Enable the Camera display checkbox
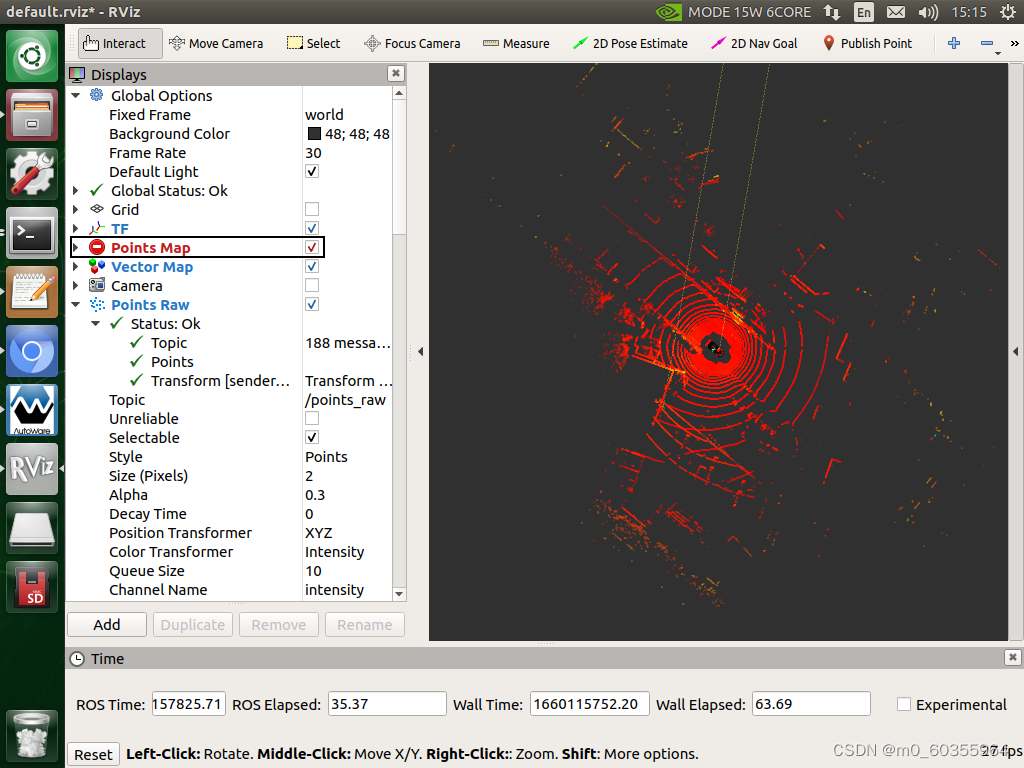The image size is (1024, 768). 312,285
